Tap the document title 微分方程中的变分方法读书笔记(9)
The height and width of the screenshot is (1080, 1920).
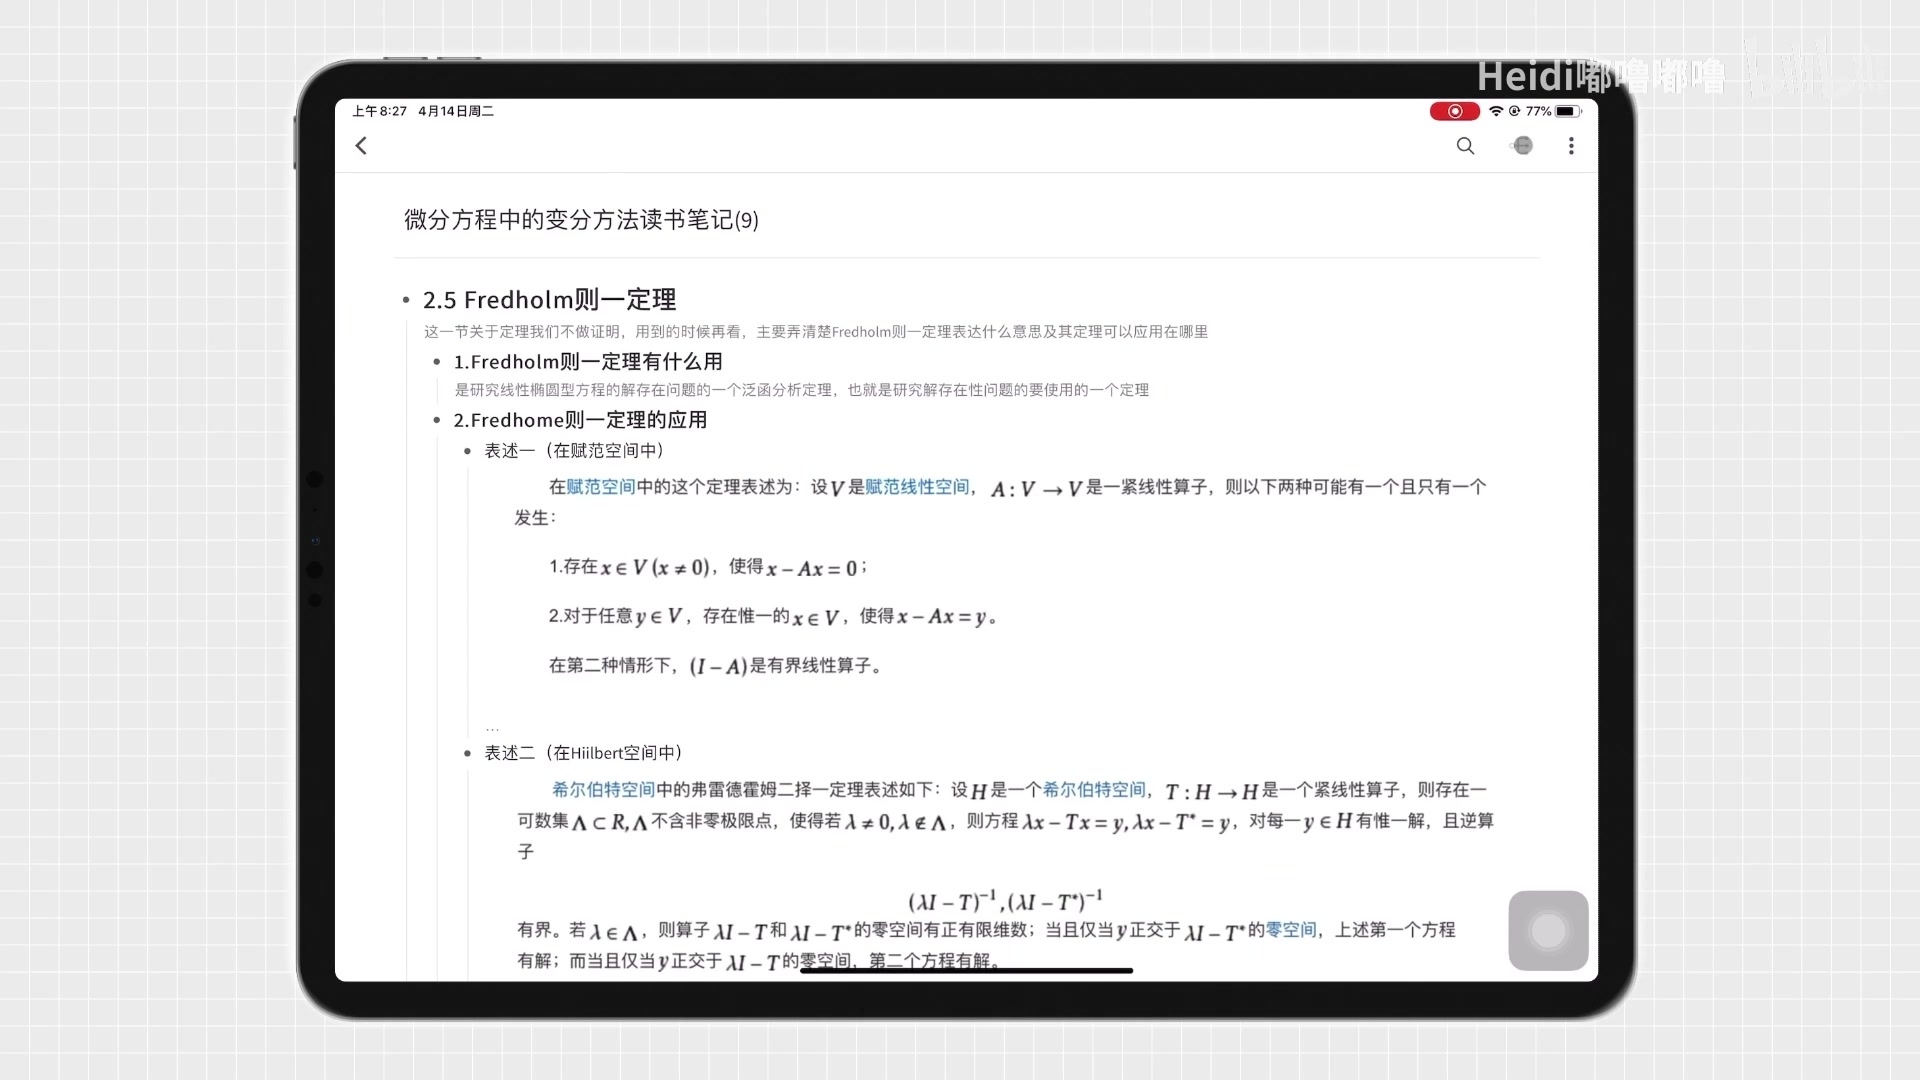[x=580, y=220]
